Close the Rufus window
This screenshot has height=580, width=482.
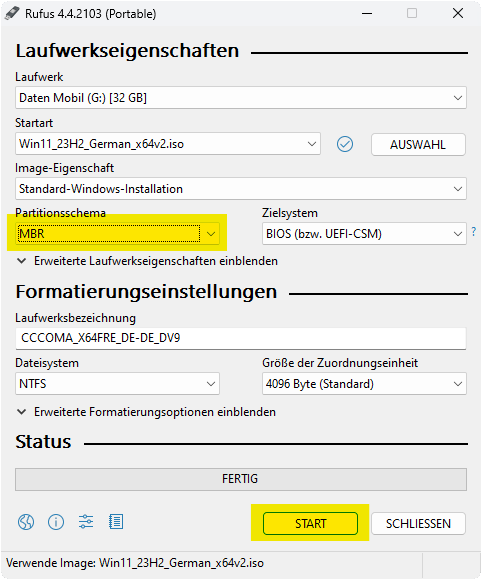[458, 14]
